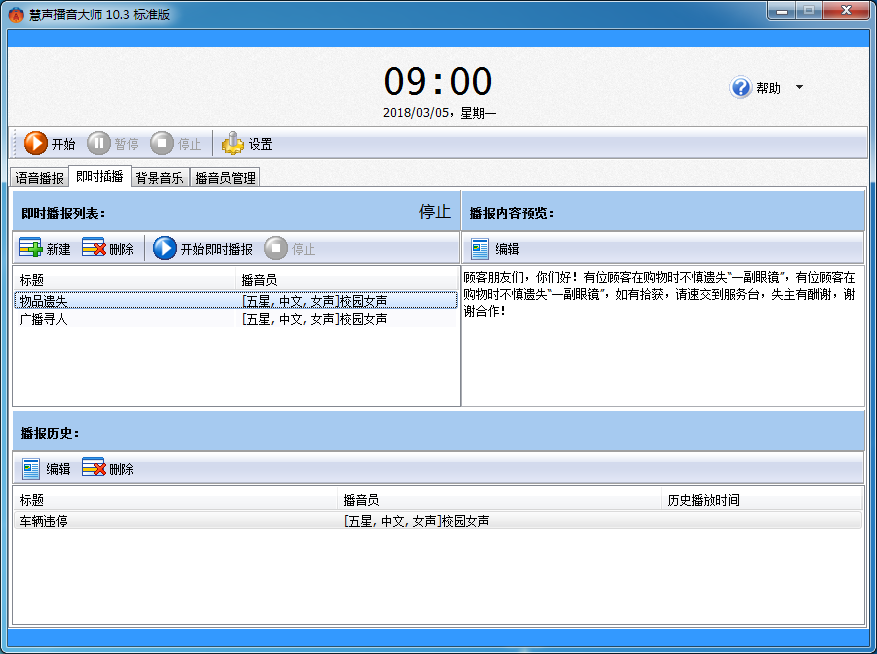This screenshot has width=877, height=654.
Task: Click the orange 开始 play icon
Action: click(x=35, y=143)
